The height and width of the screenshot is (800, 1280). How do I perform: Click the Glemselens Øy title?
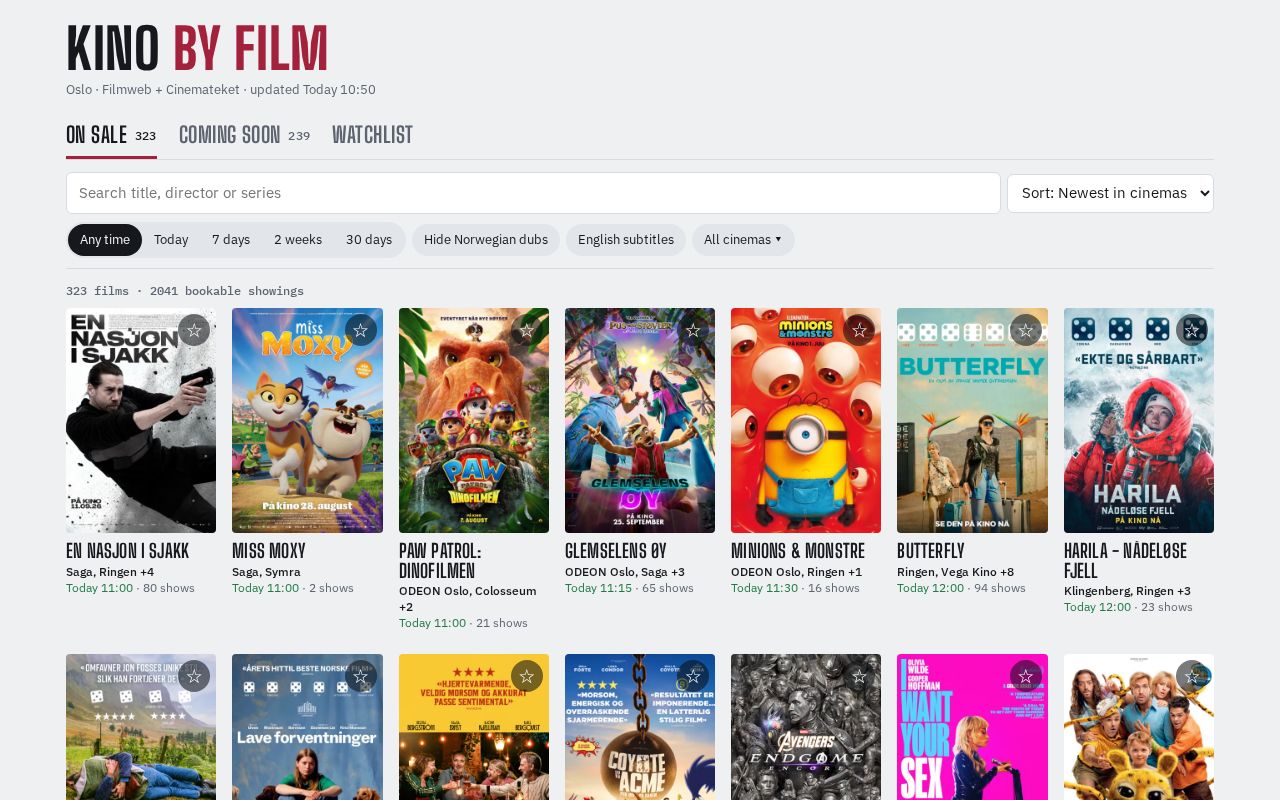click(x=616, y=551)
